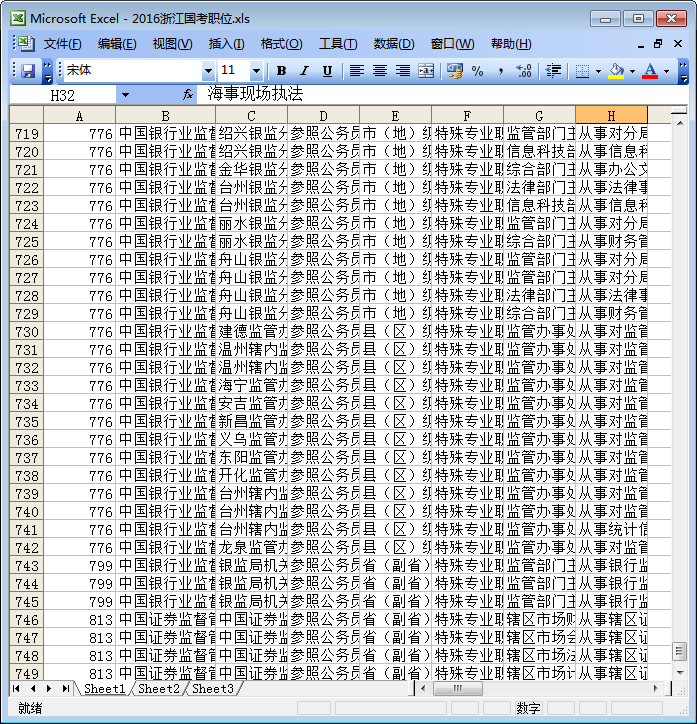Open the 数据(D) menu
This screenshot has height=724, width=697.
[394, 44]
